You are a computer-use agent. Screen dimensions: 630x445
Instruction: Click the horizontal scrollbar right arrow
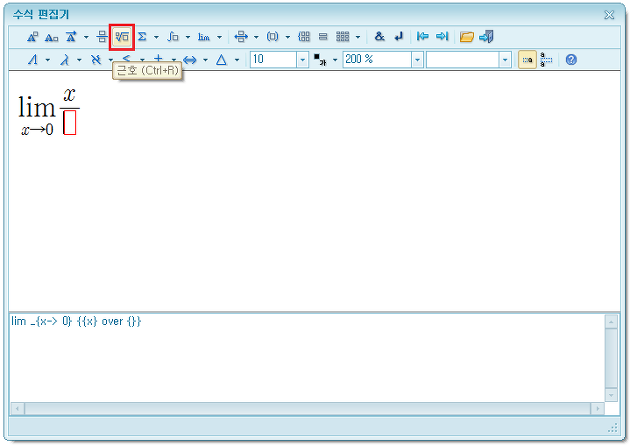[x=597, y=409]
